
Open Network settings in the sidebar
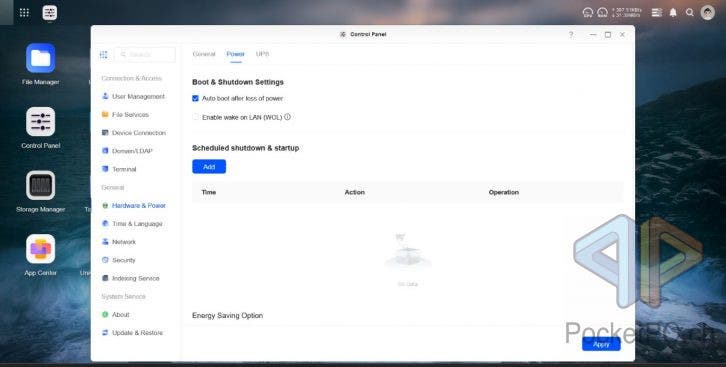pos(119,242)
